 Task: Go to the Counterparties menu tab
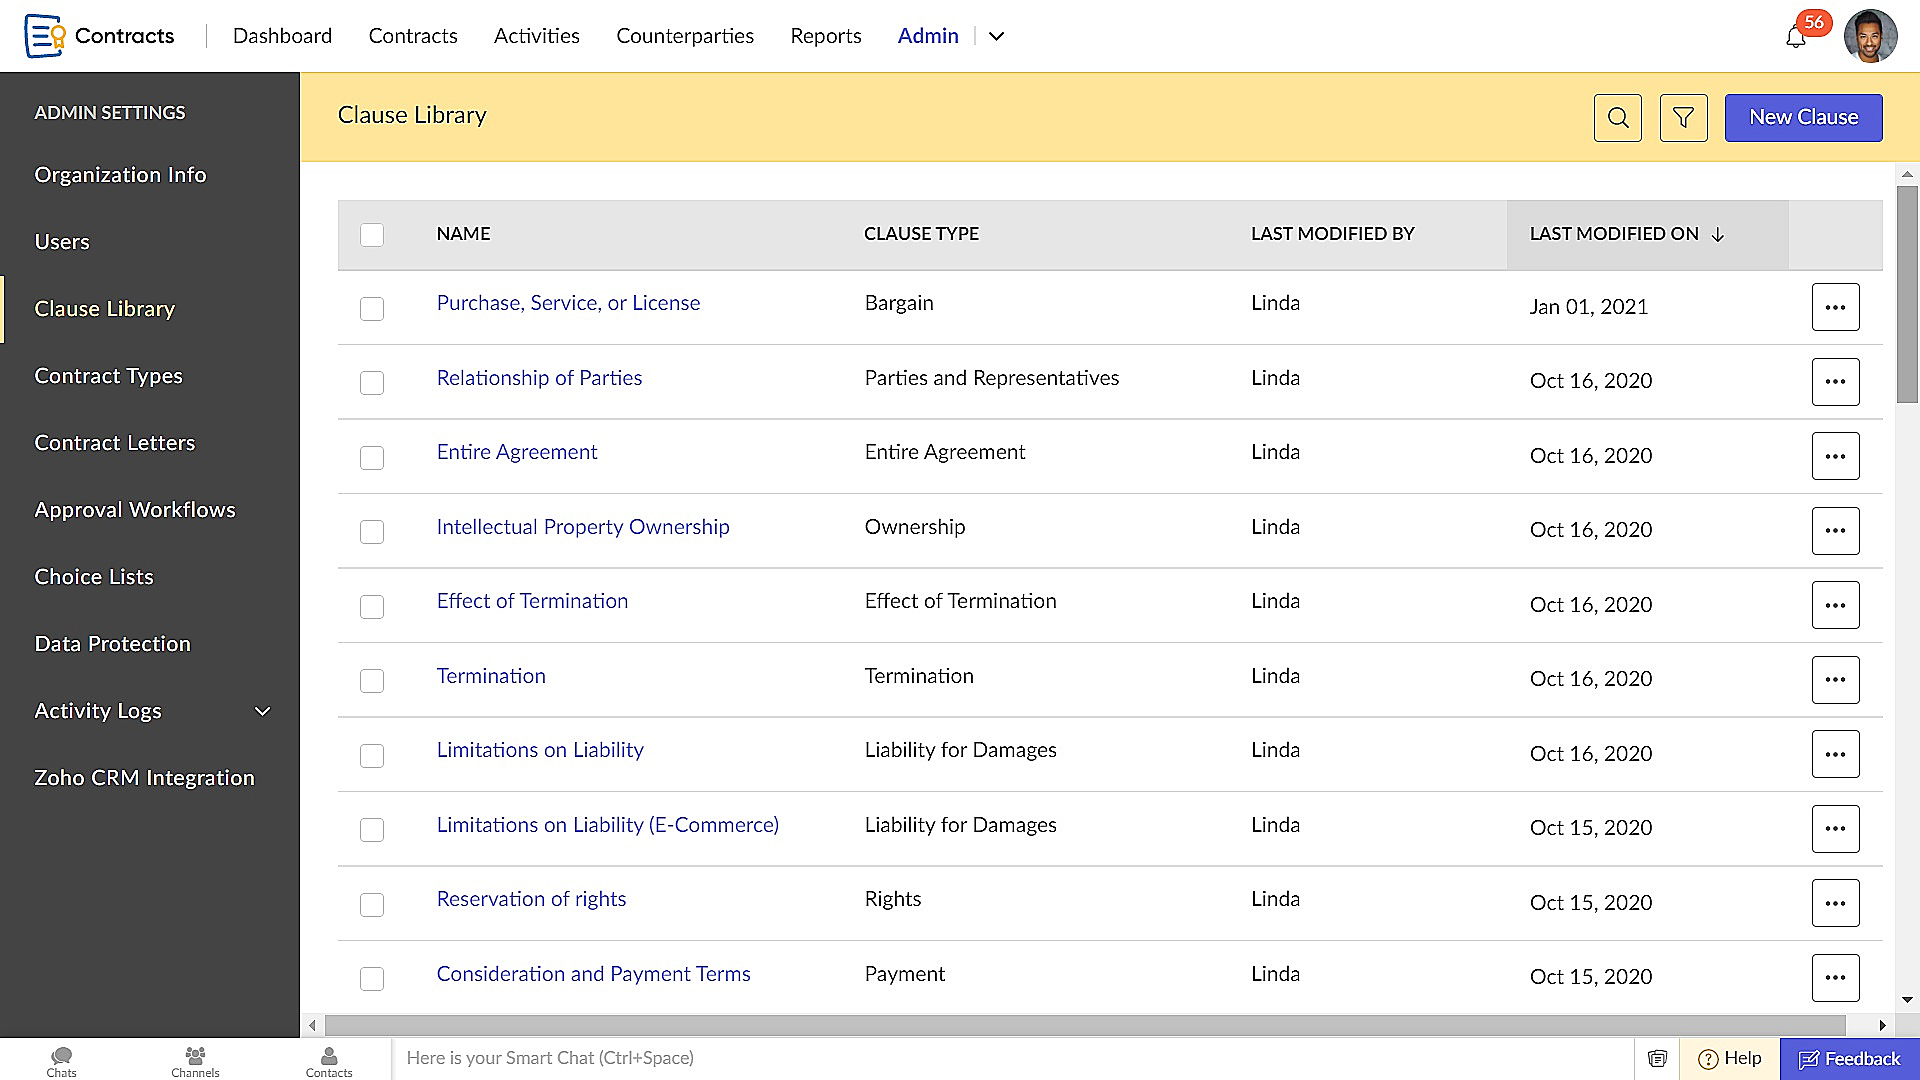(x=684, y=36)
